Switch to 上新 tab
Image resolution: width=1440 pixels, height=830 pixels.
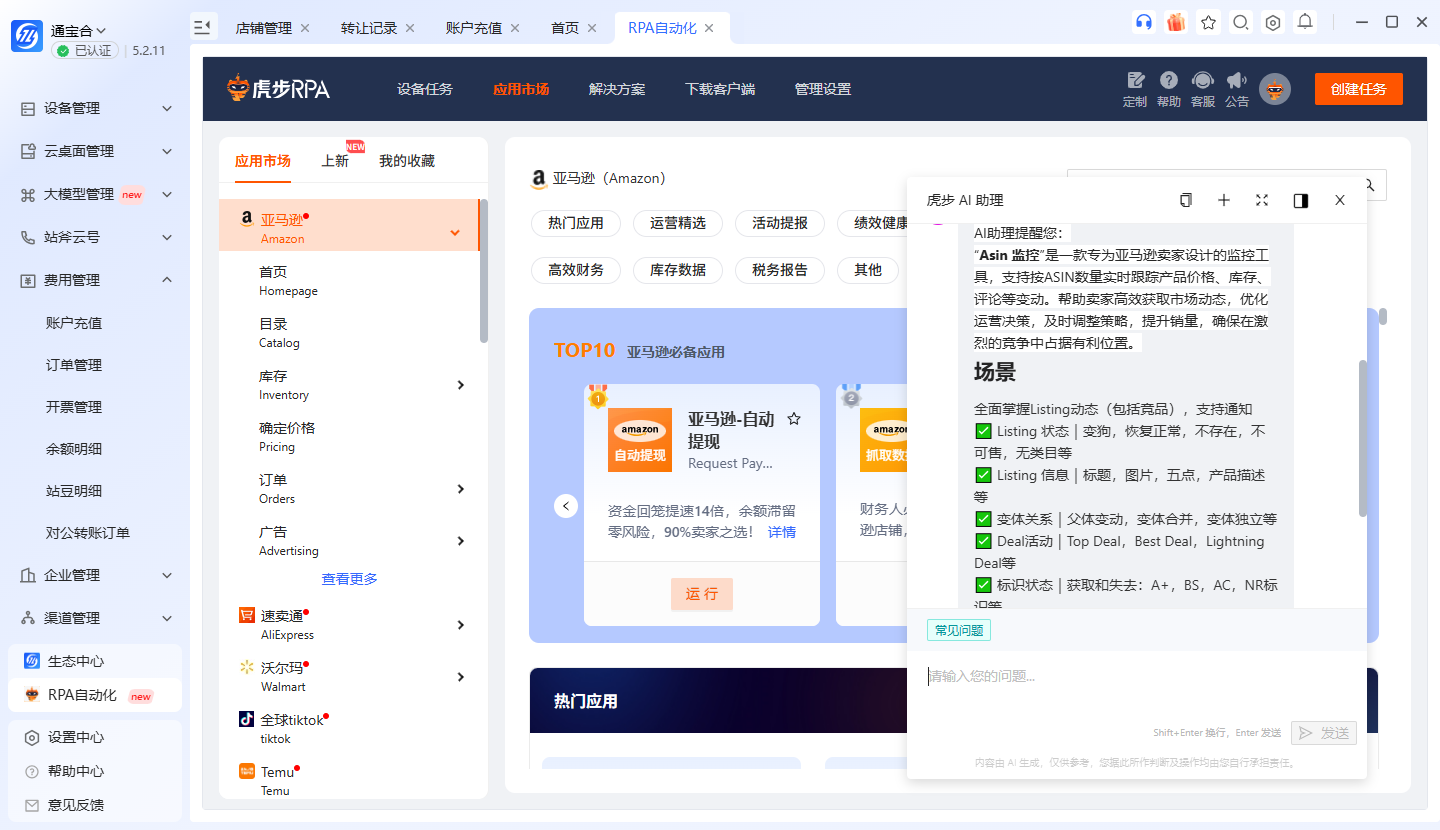(x=335, y=161)
